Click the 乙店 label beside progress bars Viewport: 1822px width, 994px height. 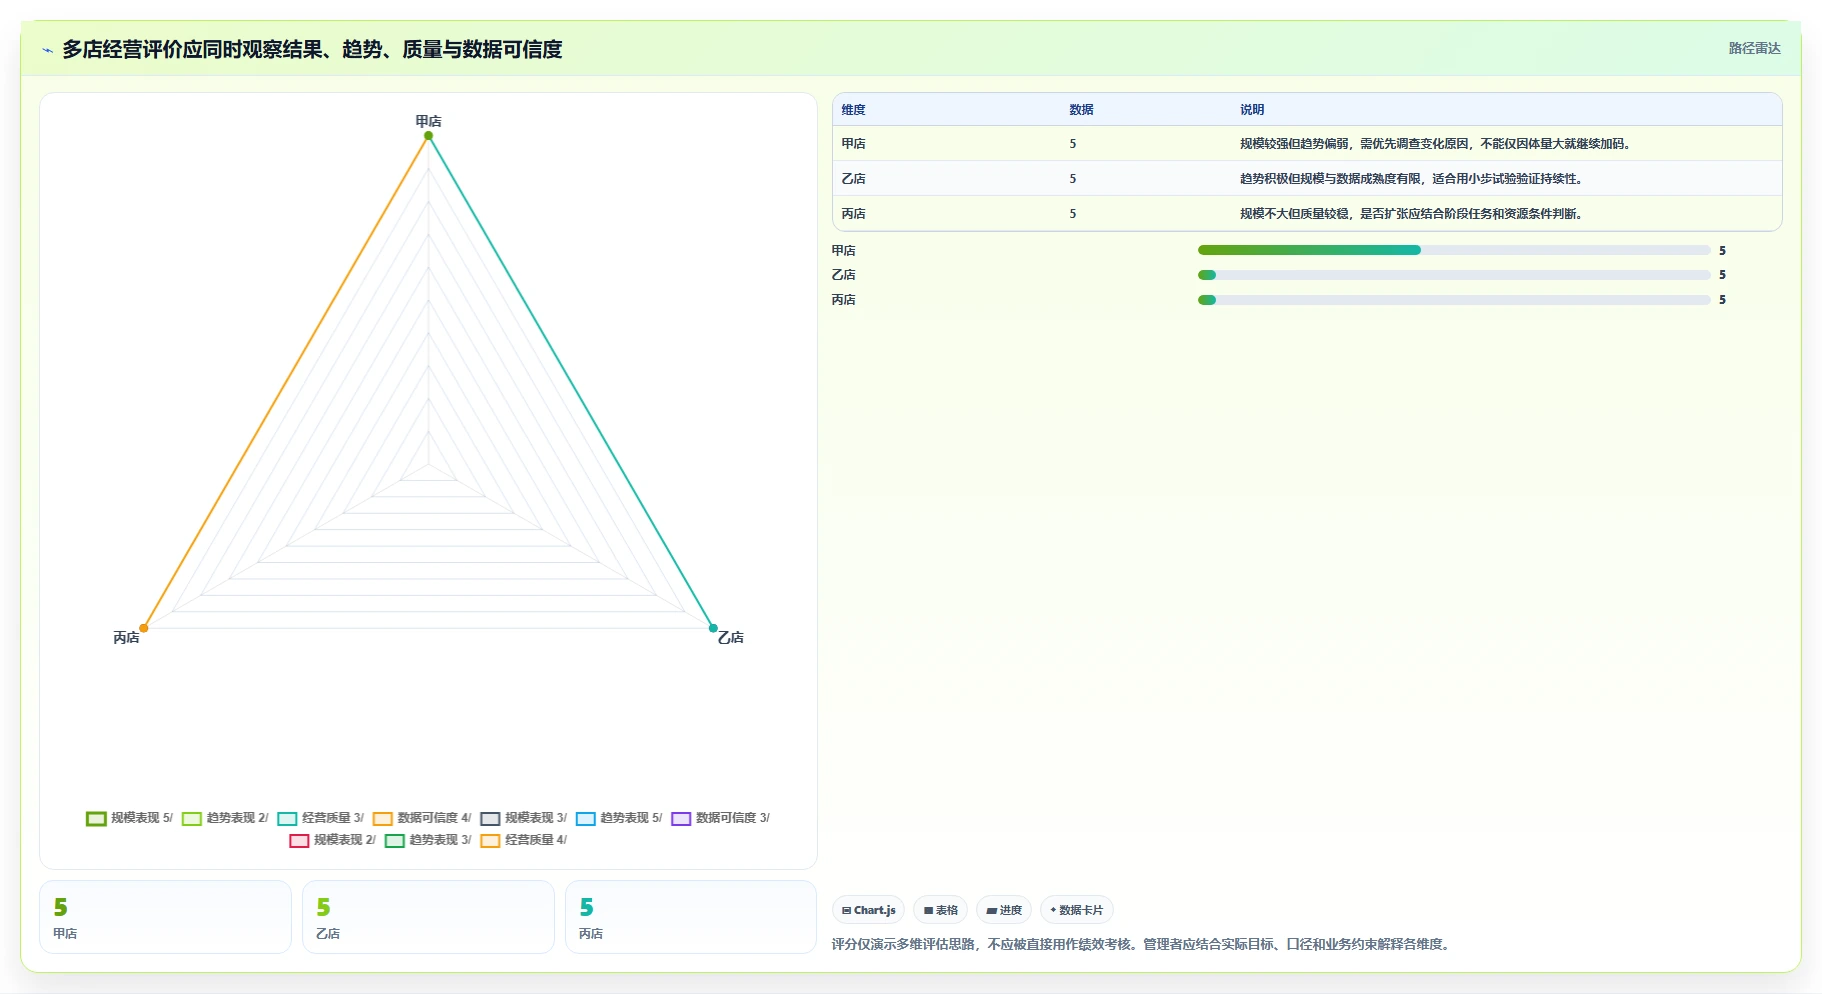click(843, 275)
